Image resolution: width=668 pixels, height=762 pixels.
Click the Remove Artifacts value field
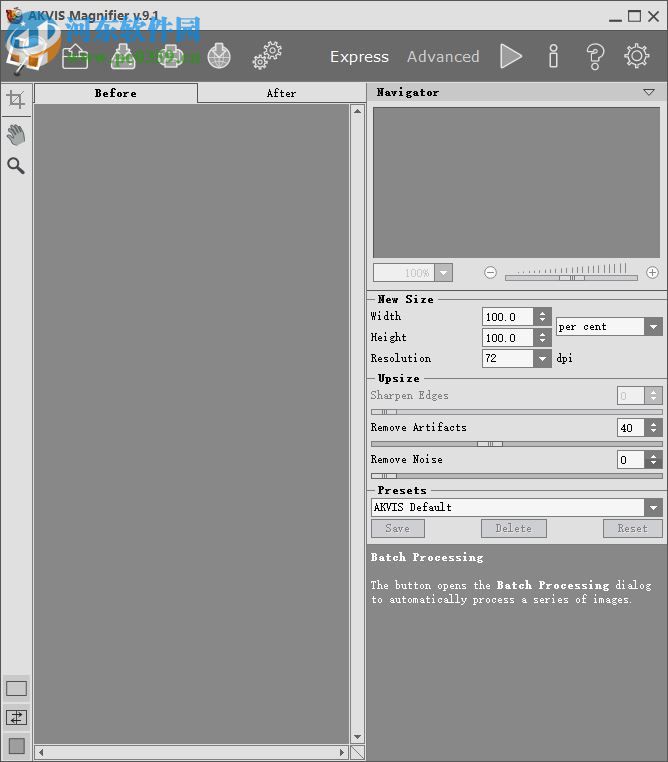631,428
